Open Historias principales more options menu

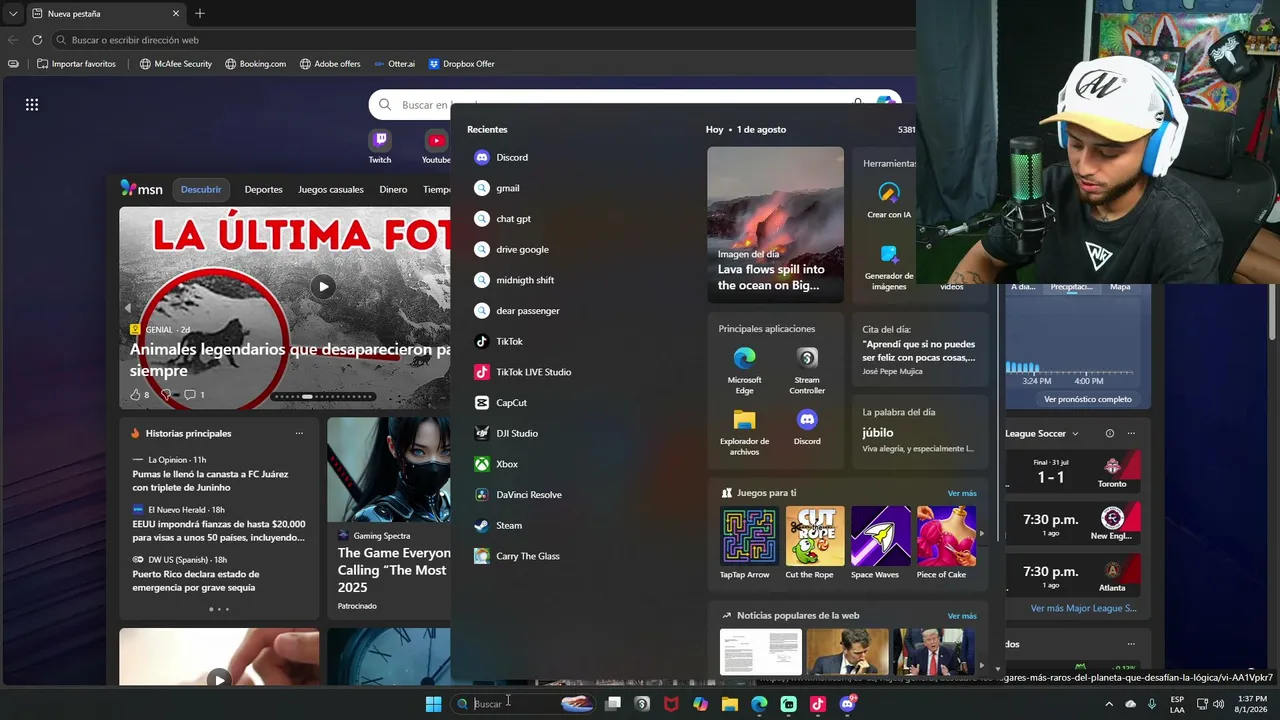(299, 434)
